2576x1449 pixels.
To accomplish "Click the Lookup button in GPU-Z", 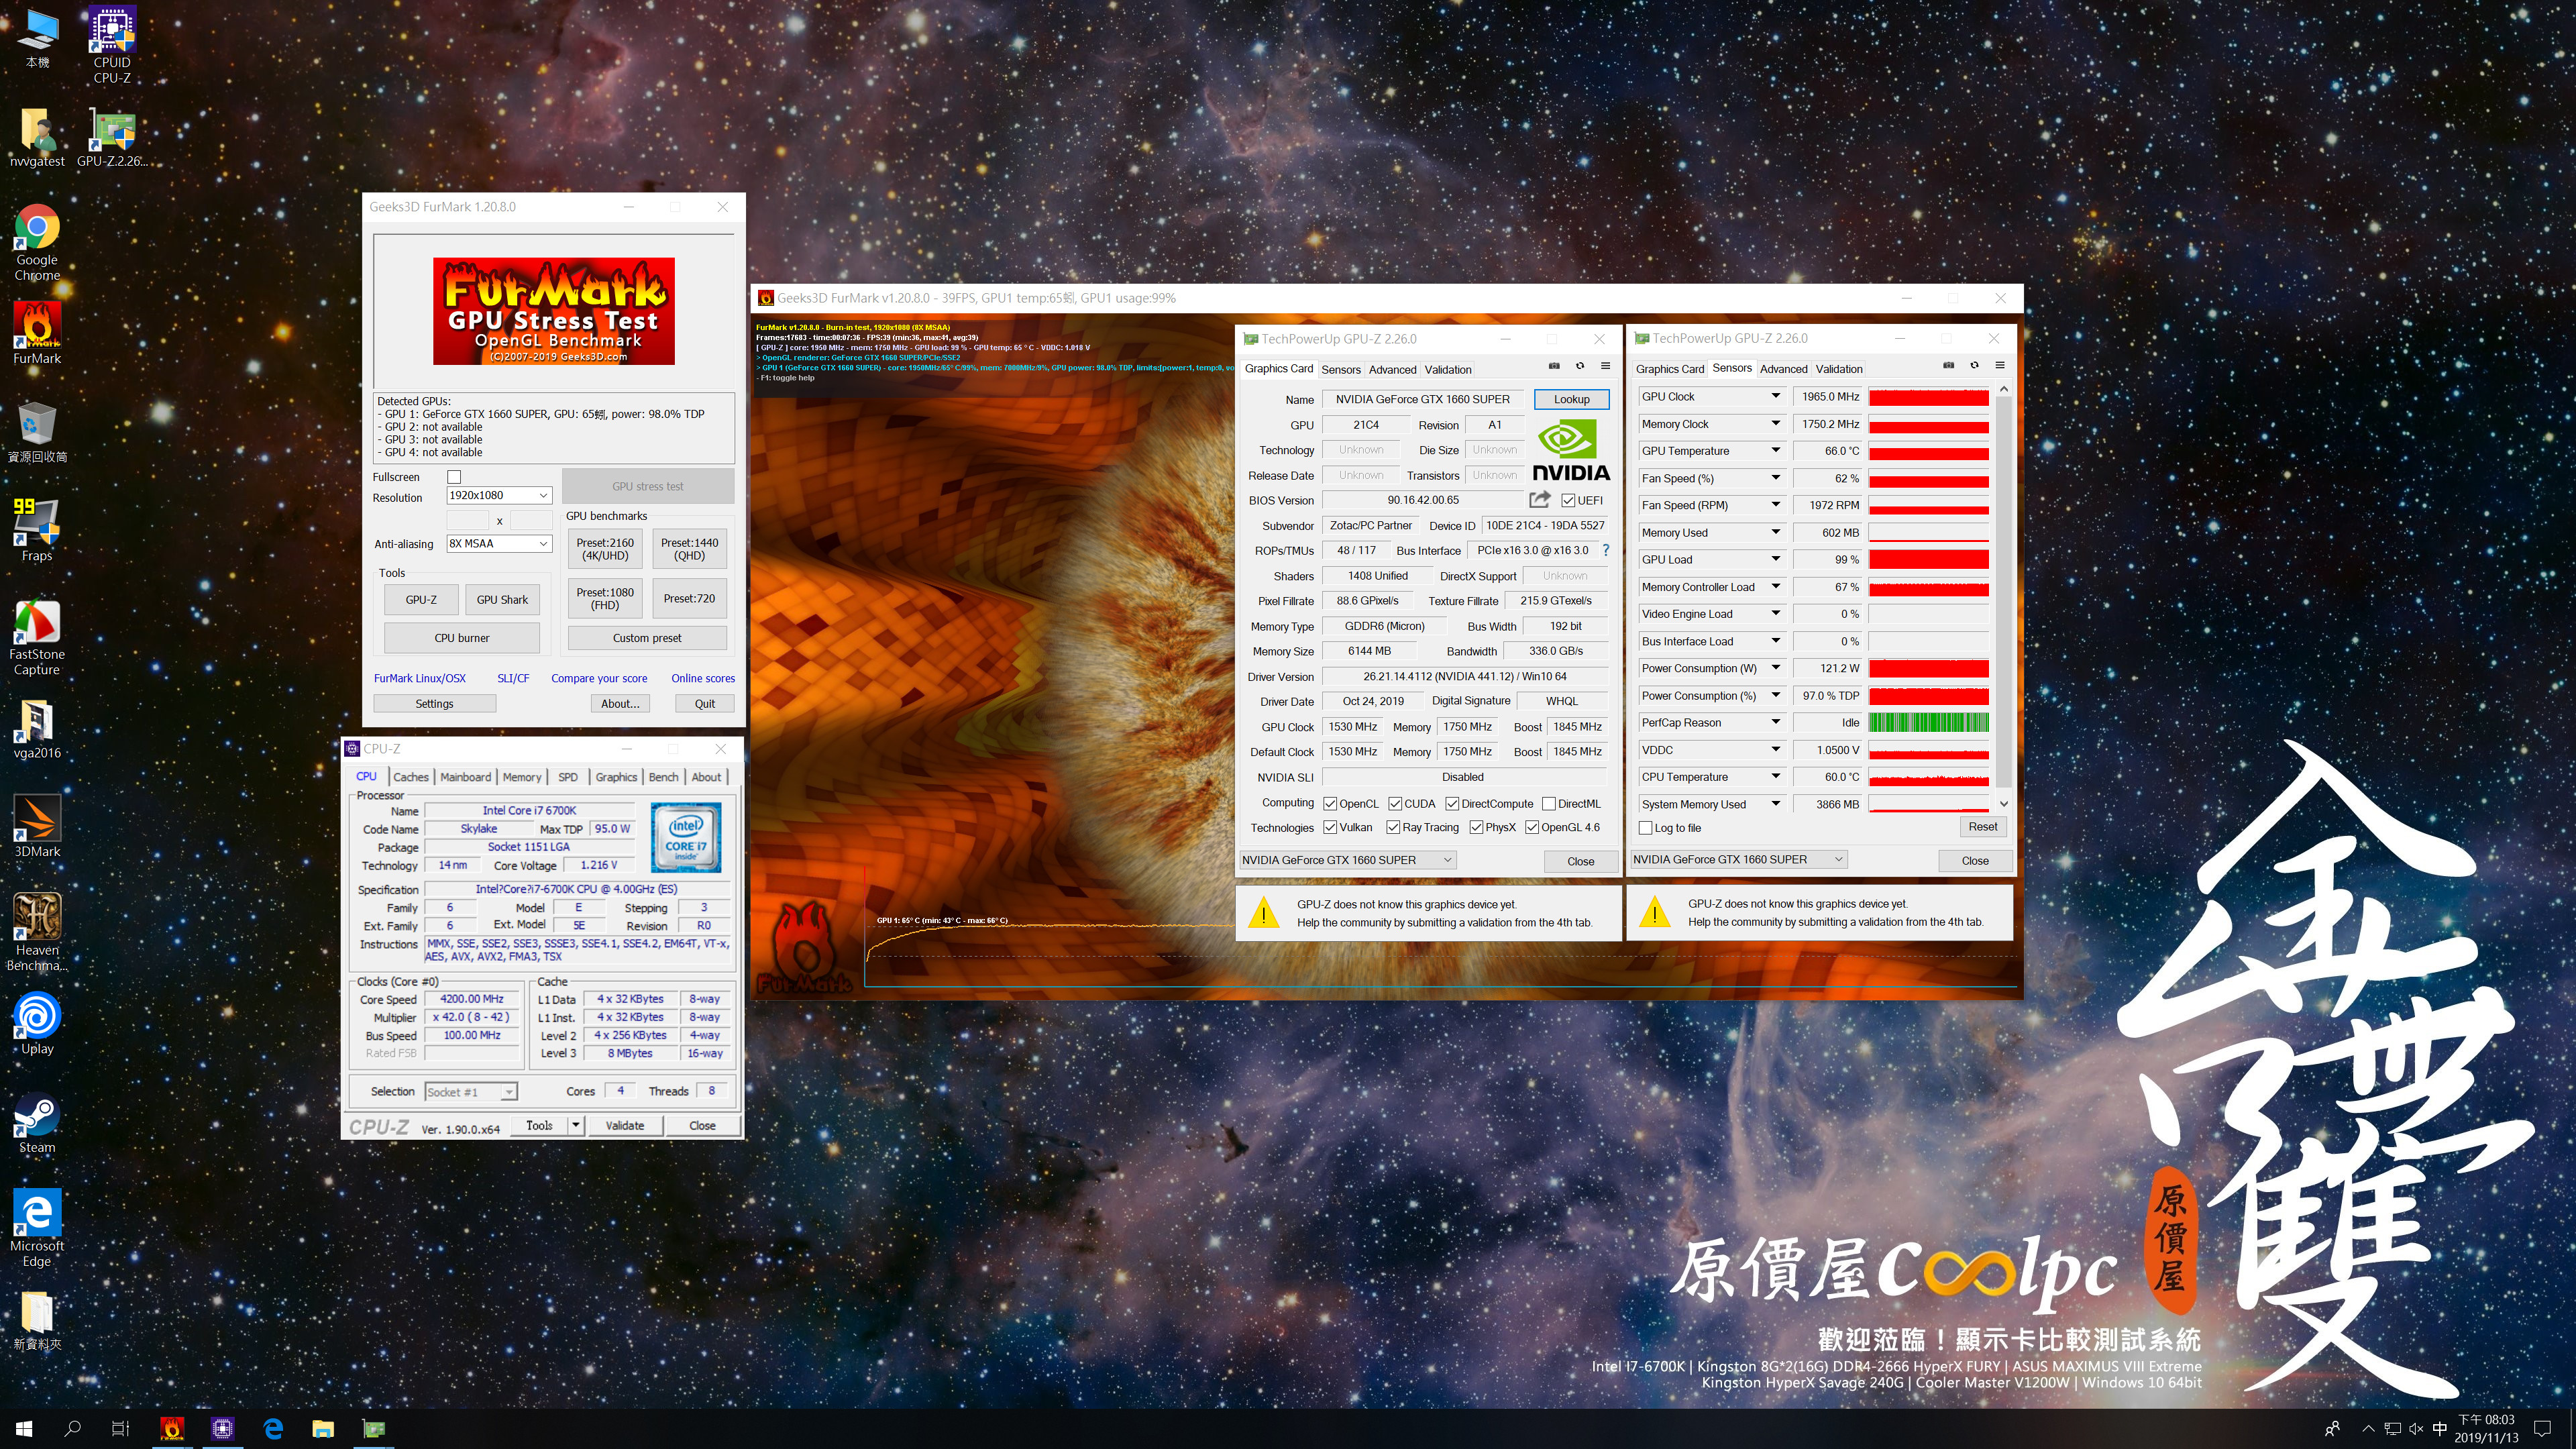I will (x=1571, y=399).
